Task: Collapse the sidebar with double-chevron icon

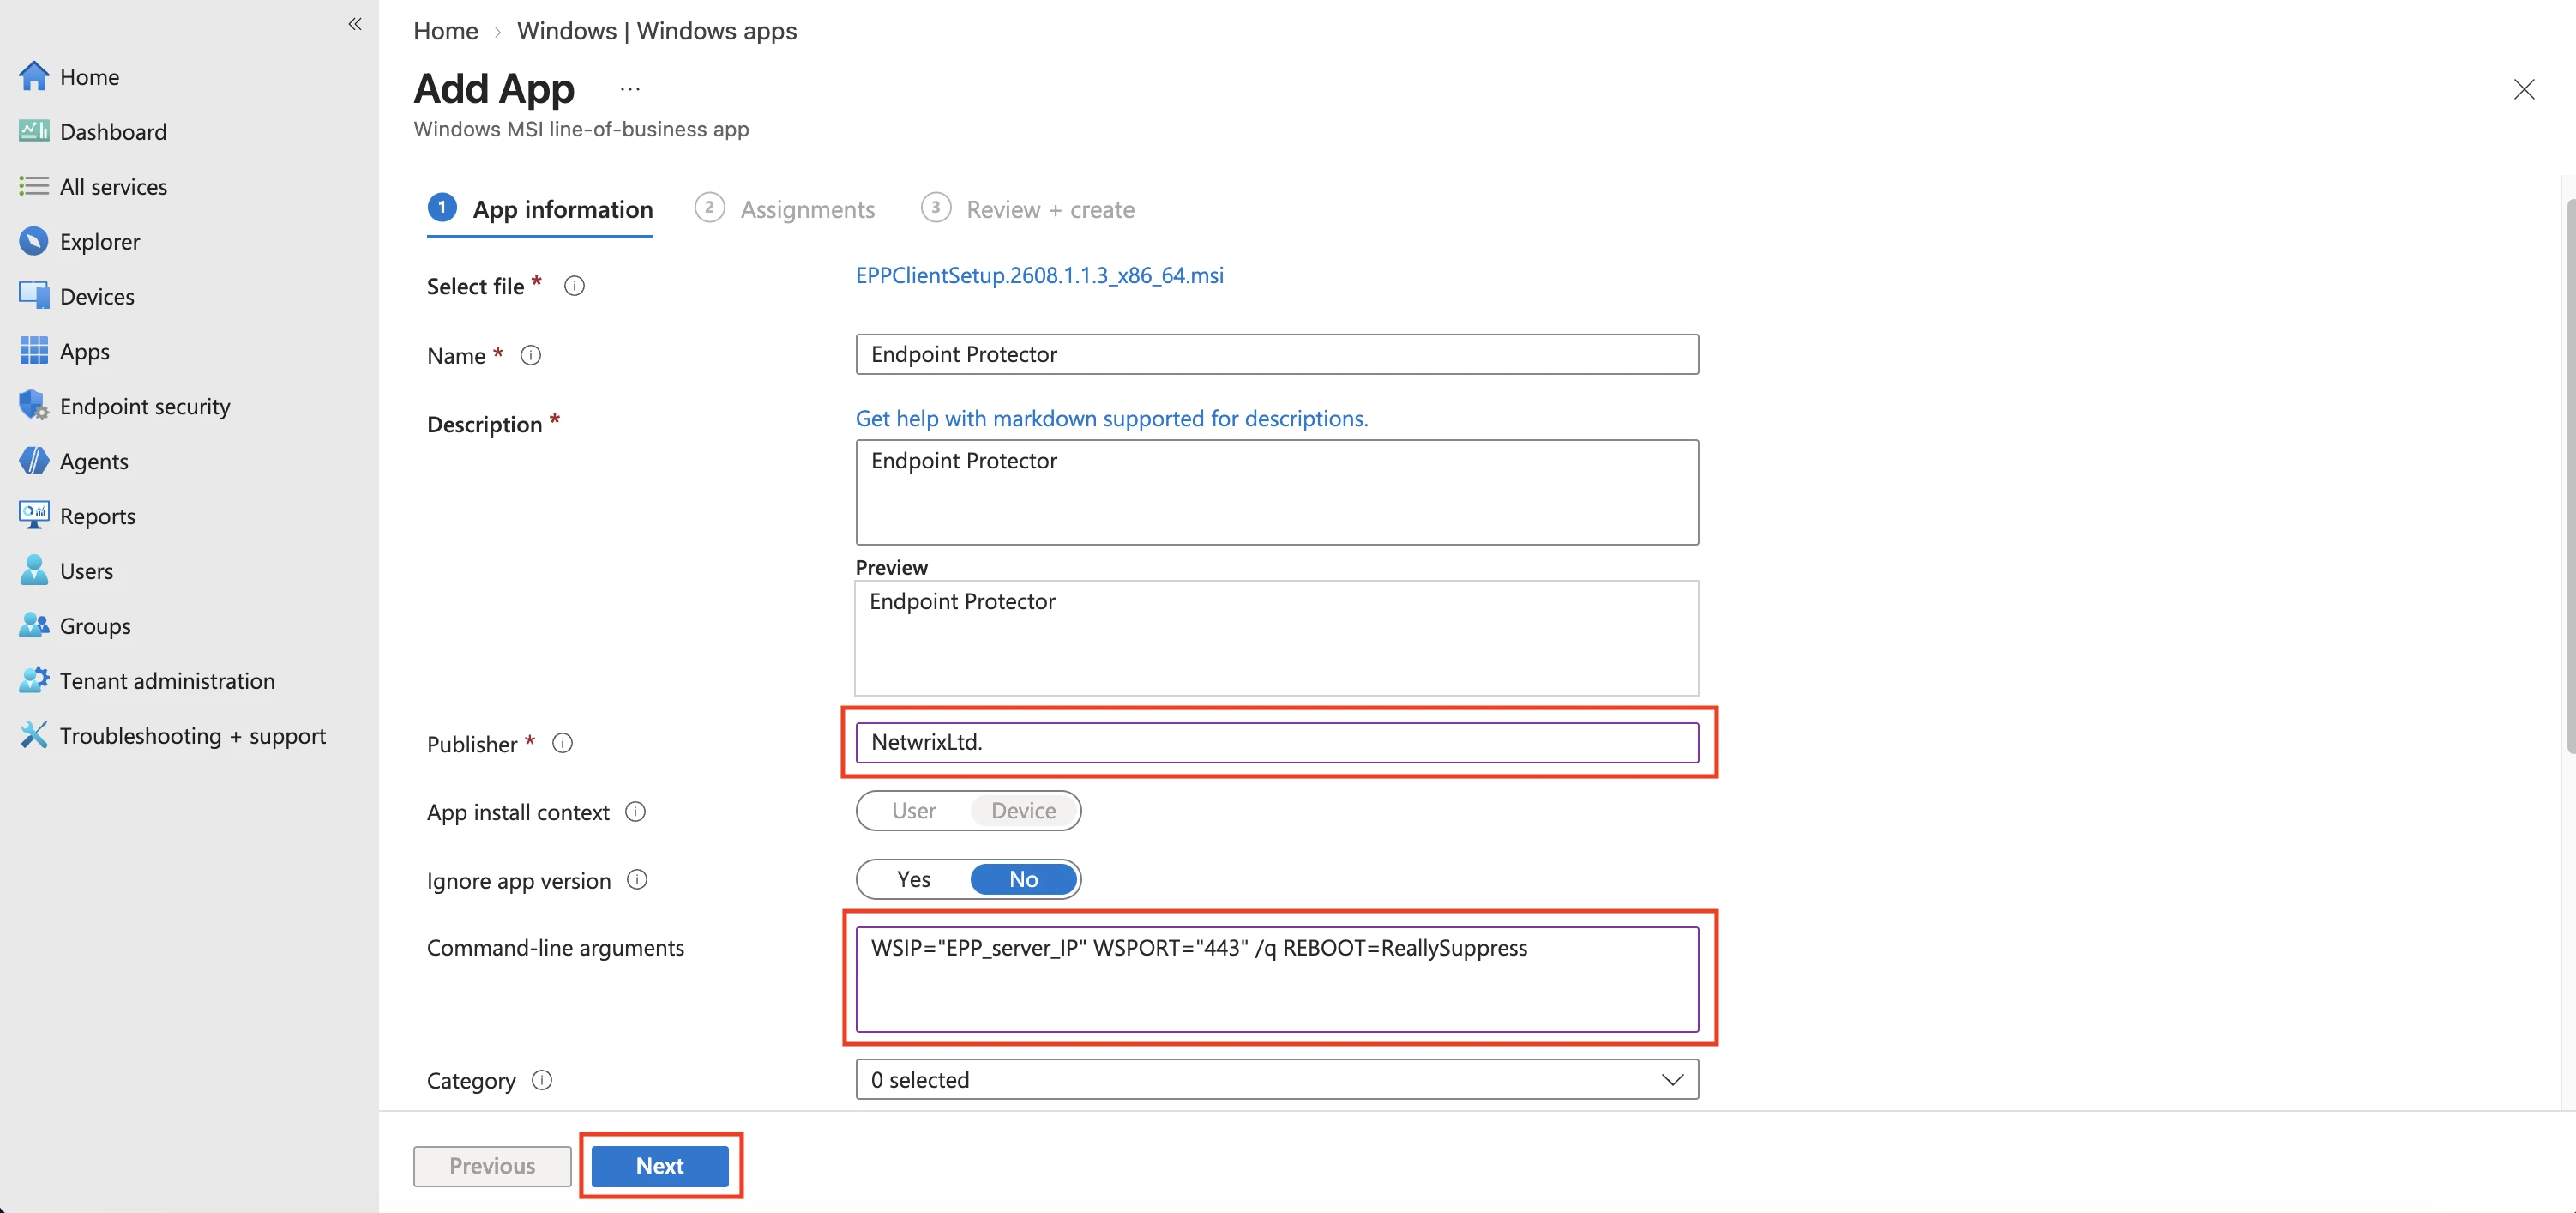Action: (355, 24)
